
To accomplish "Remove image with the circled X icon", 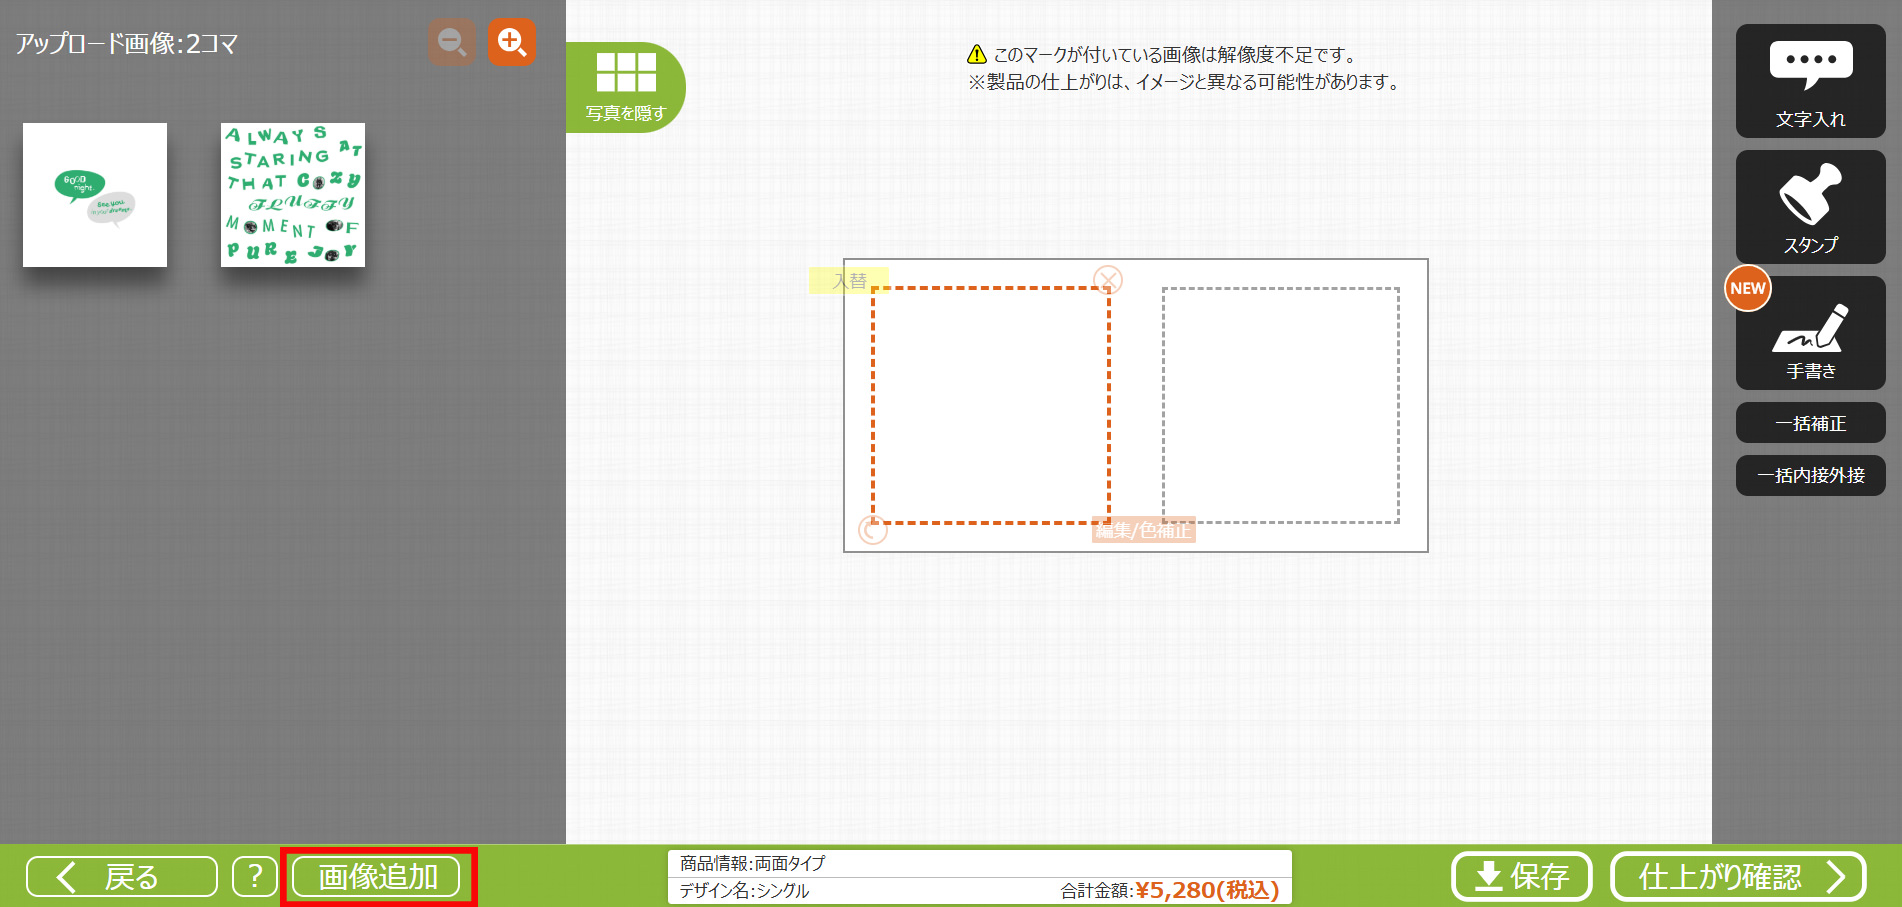I will tap(1108, 279).
